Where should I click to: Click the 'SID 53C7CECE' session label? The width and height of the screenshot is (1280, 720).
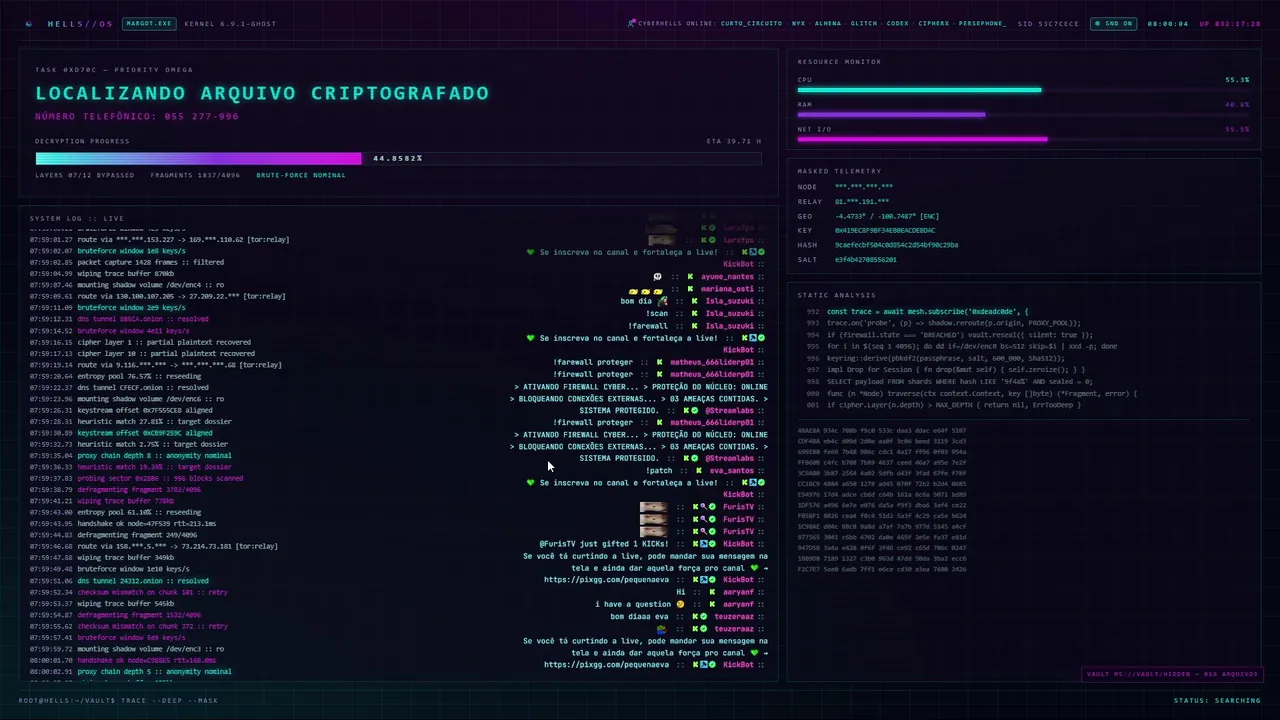click(1048, 23)
